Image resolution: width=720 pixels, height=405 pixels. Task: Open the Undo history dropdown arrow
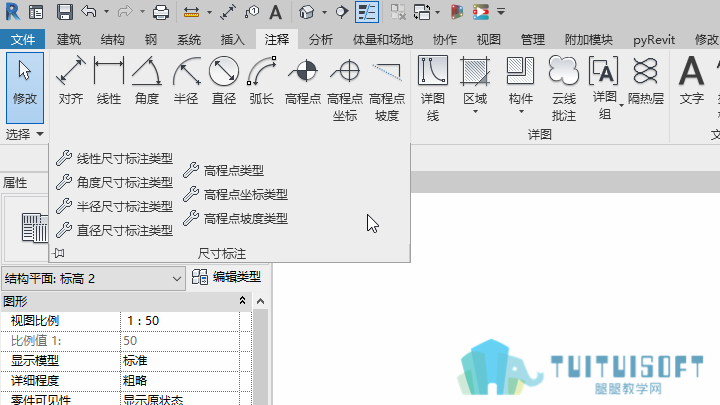pos(106,12)
